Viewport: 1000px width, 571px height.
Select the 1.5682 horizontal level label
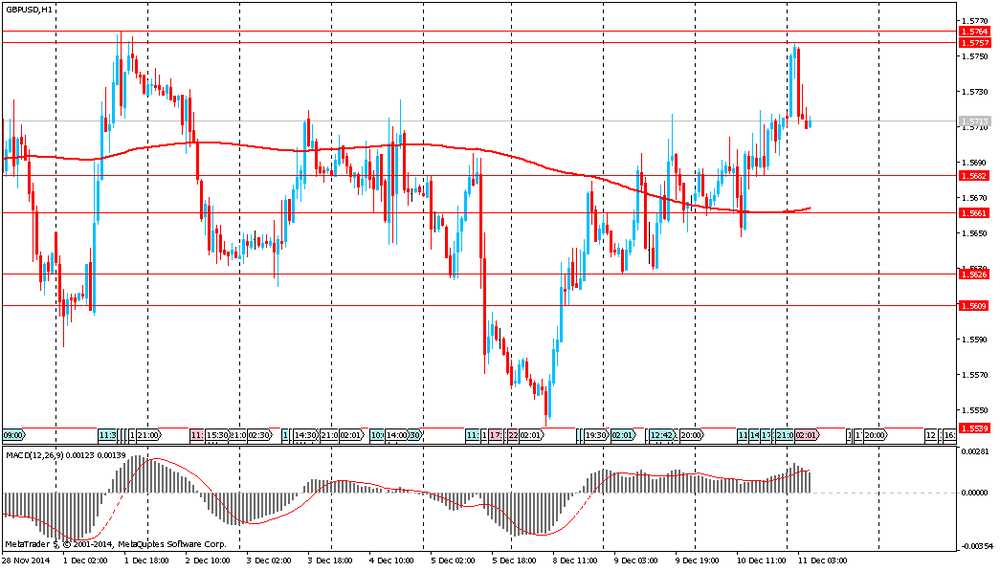tap(974, 176)
